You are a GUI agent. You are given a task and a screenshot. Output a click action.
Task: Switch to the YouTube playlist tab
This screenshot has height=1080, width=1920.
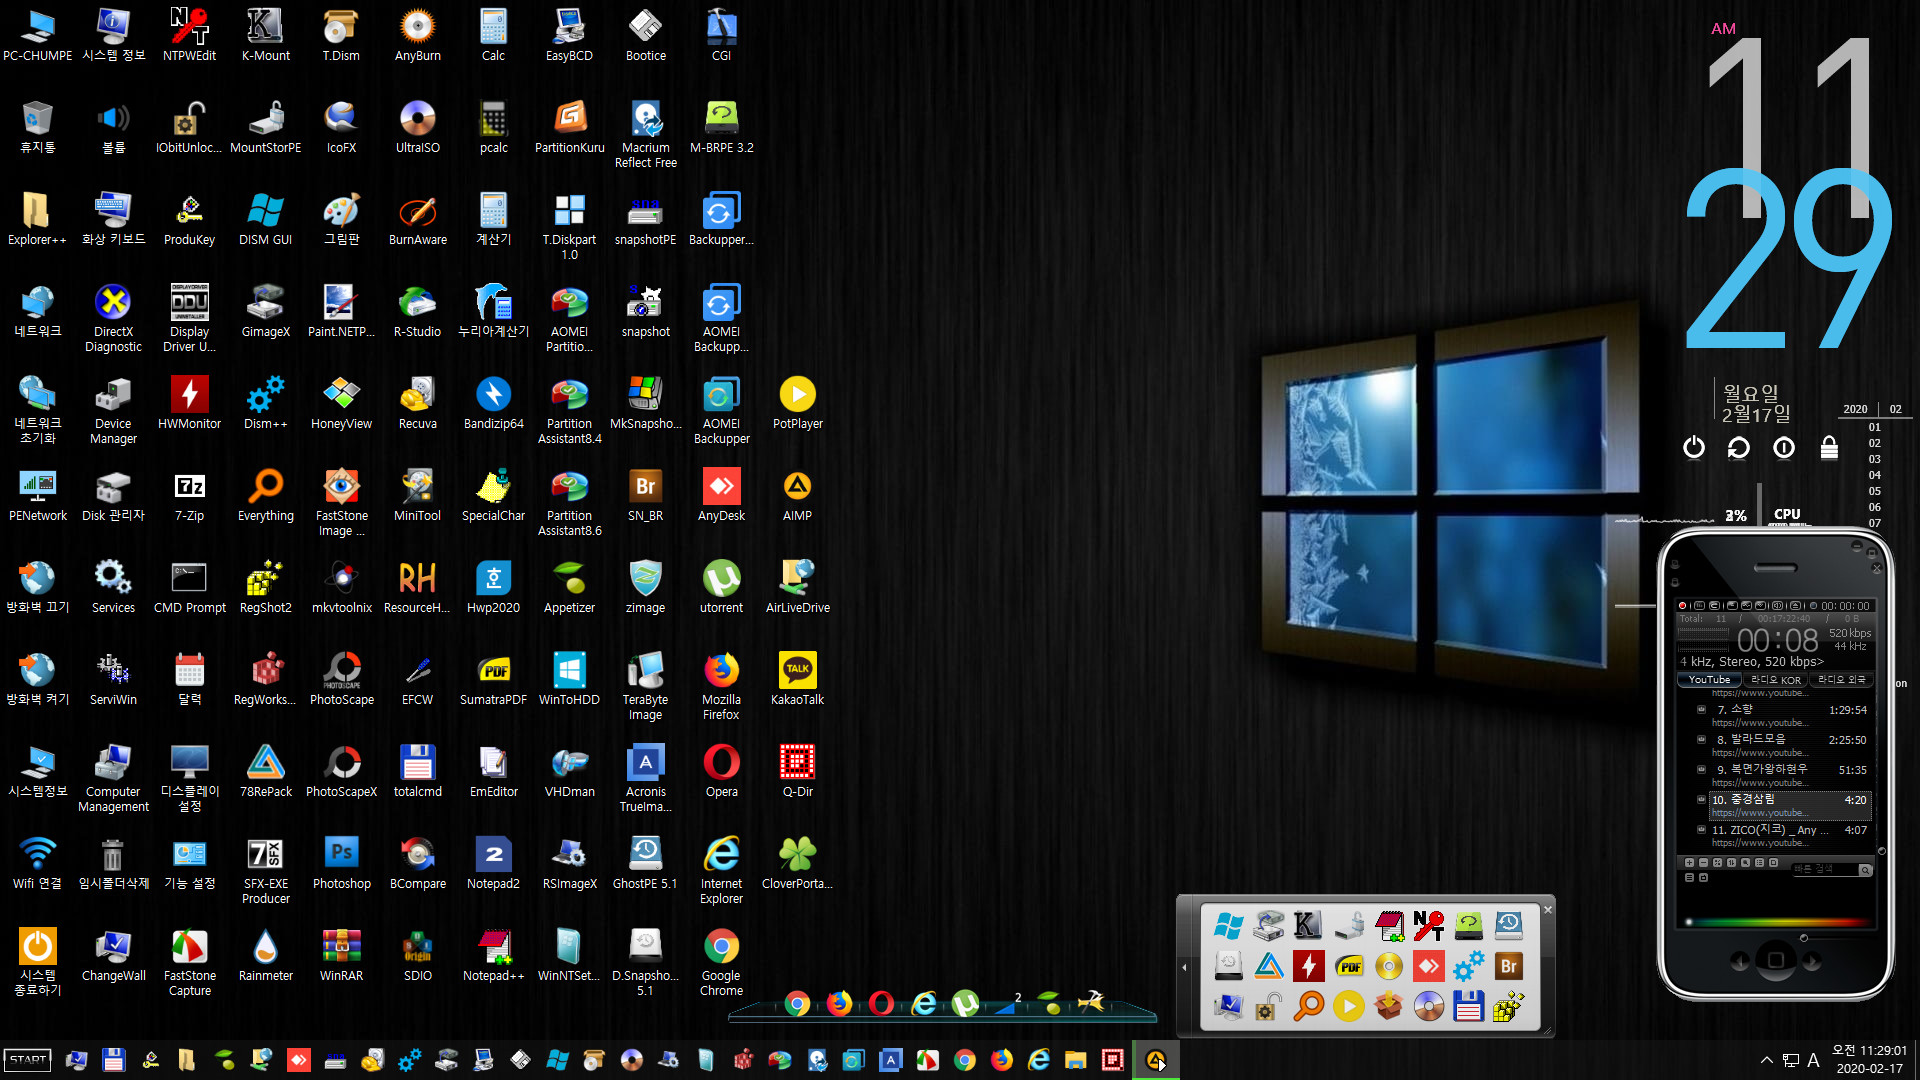click(1709, 679)
